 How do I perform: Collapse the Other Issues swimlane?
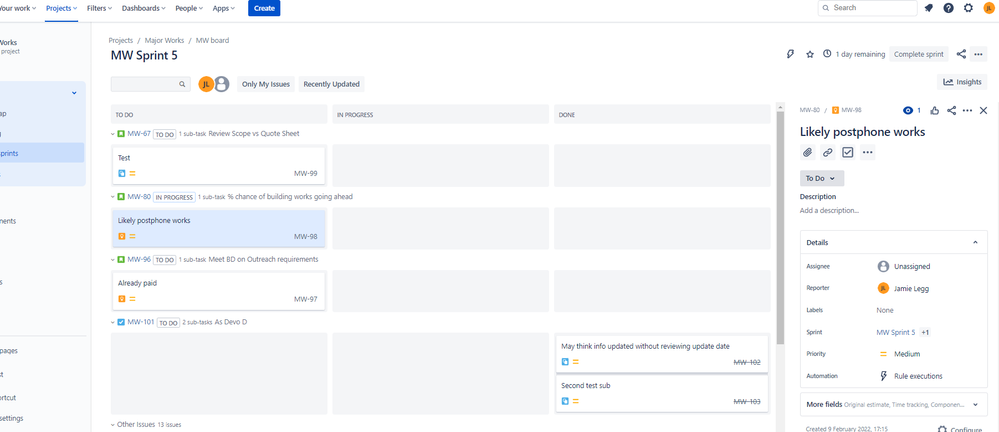point(113,424)
